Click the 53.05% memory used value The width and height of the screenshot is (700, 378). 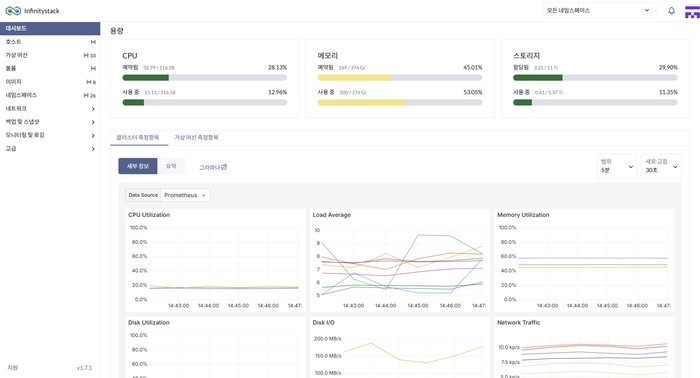point(473,92)
